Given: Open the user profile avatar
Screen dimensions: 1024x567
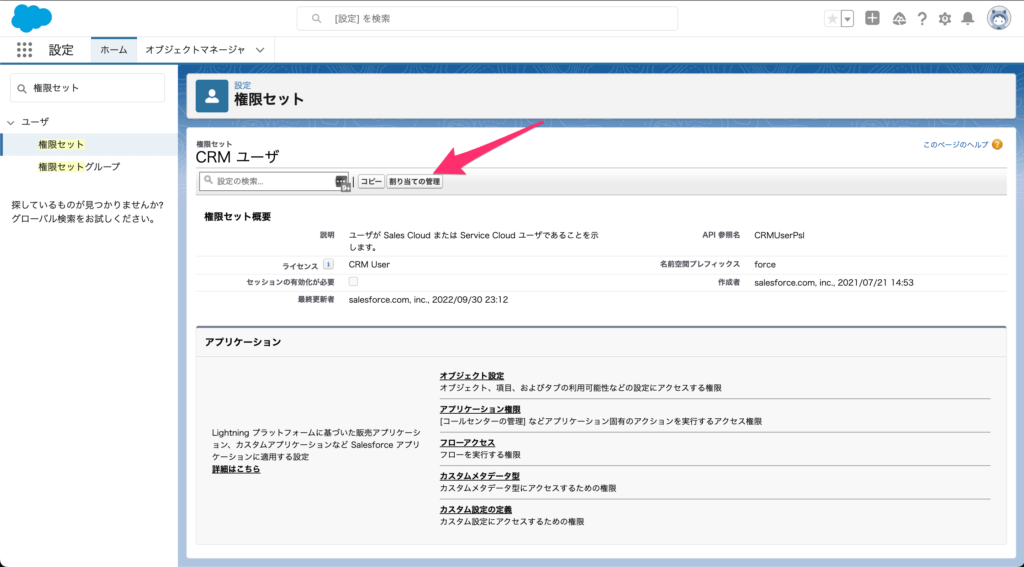Looking at the screenshot, I should [998, 18].
